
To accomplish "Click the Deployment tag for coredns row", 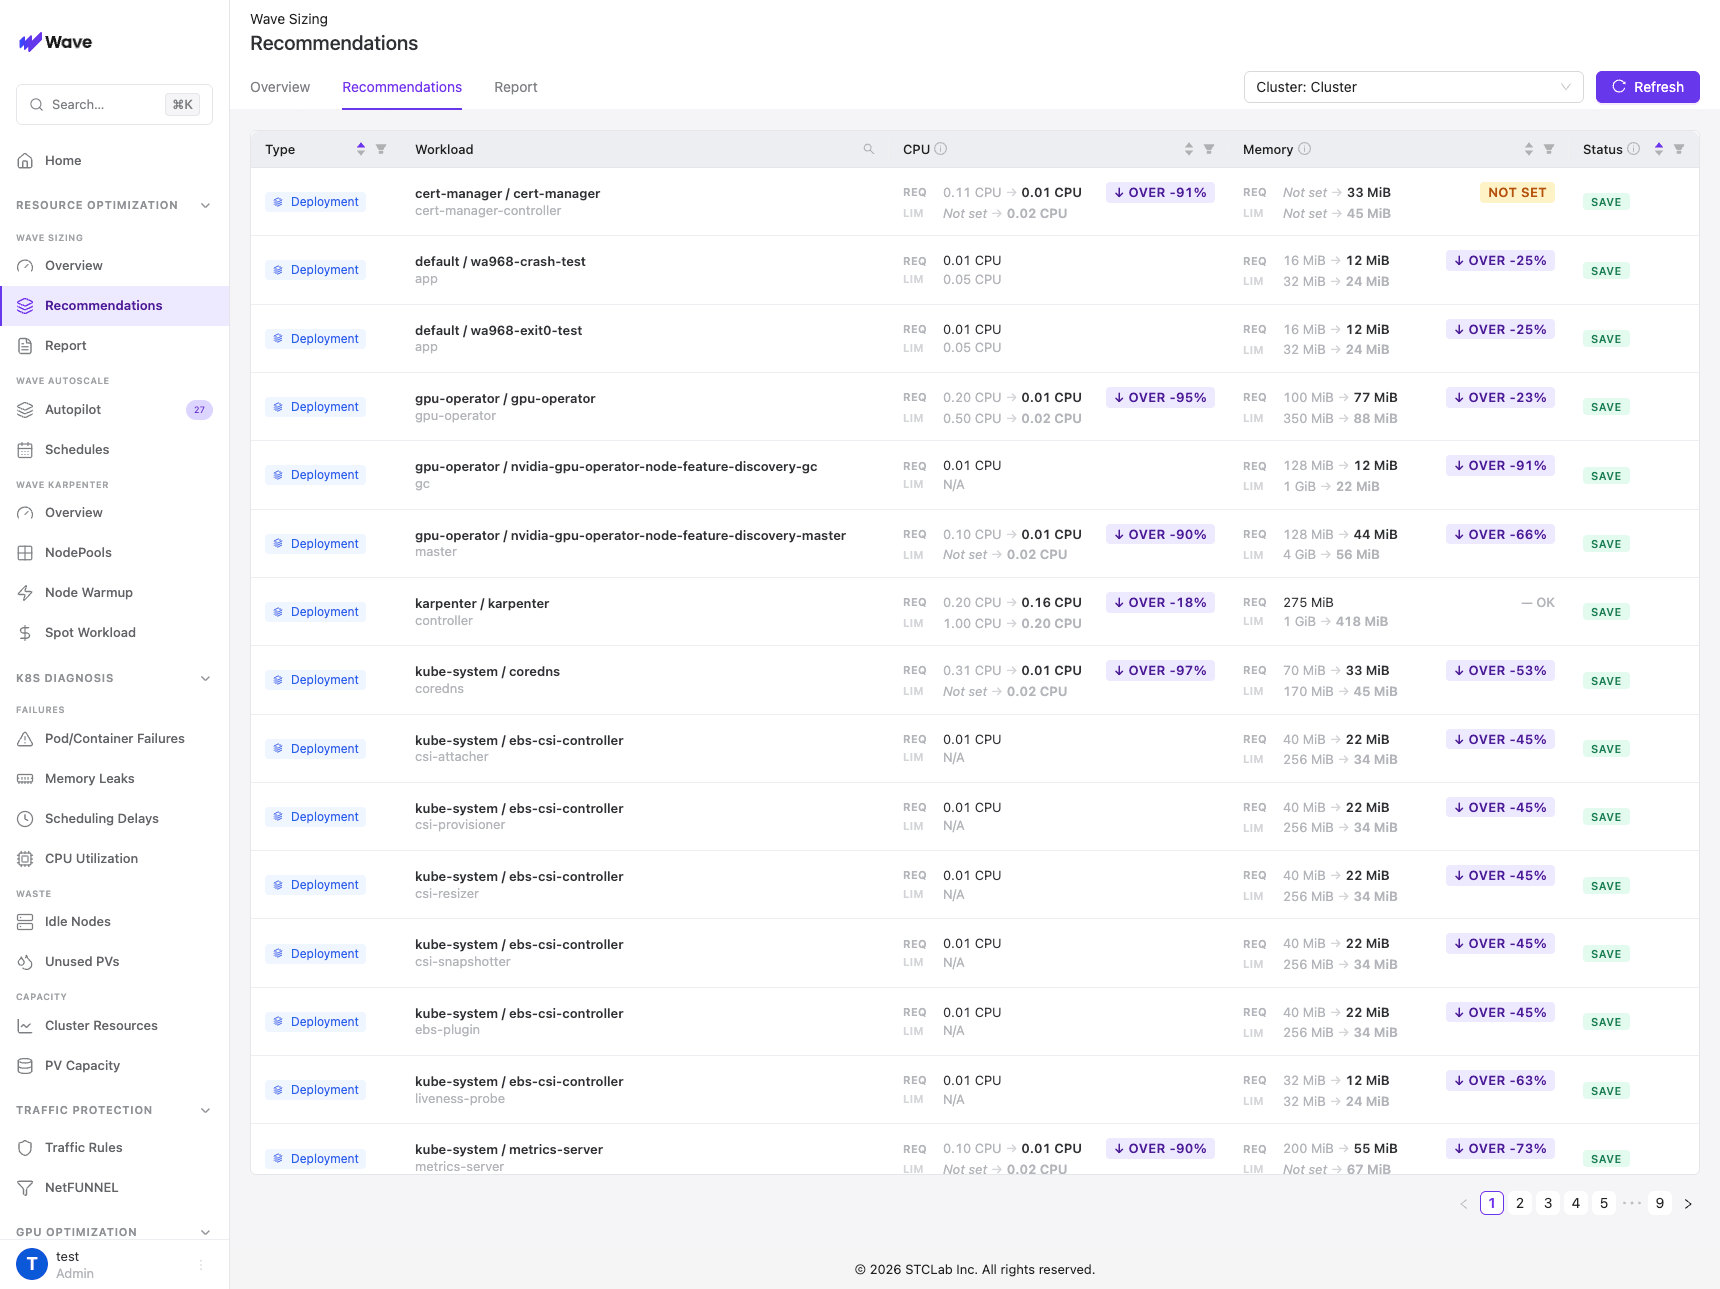I will tap(315, 680).
